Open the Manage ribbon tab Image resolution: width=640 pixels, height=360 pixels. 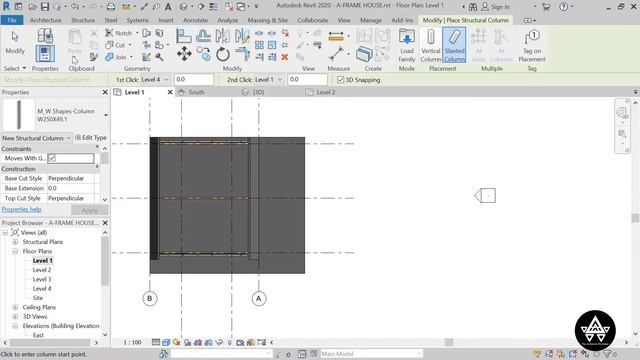pyautogui.click(x=371, y=20)
